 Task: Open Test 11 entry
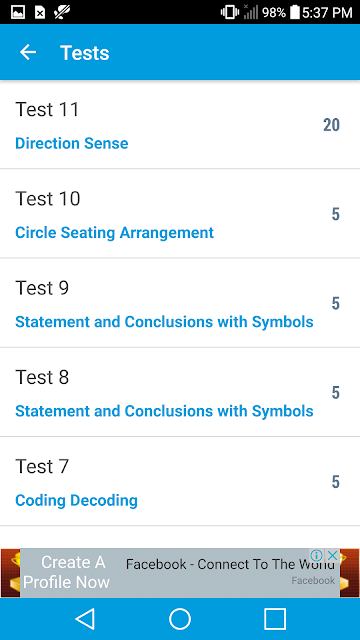coord(180,124)
